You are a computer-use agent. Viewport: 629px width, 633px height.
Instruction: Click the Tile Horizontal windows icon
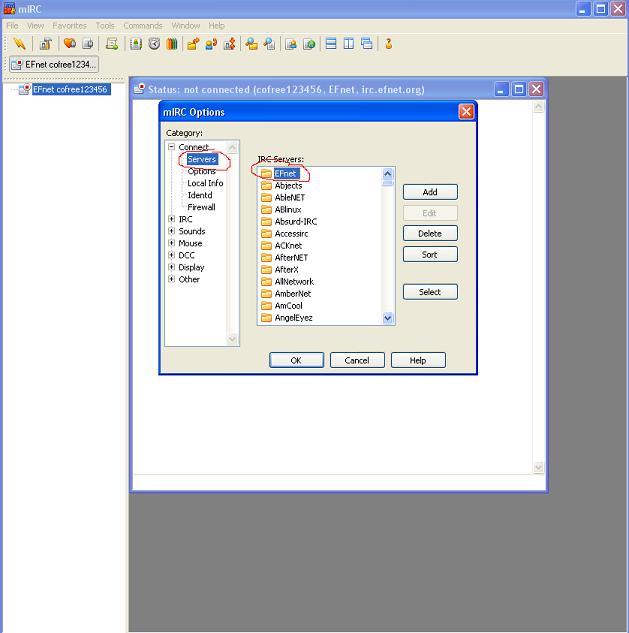[331, 44]
